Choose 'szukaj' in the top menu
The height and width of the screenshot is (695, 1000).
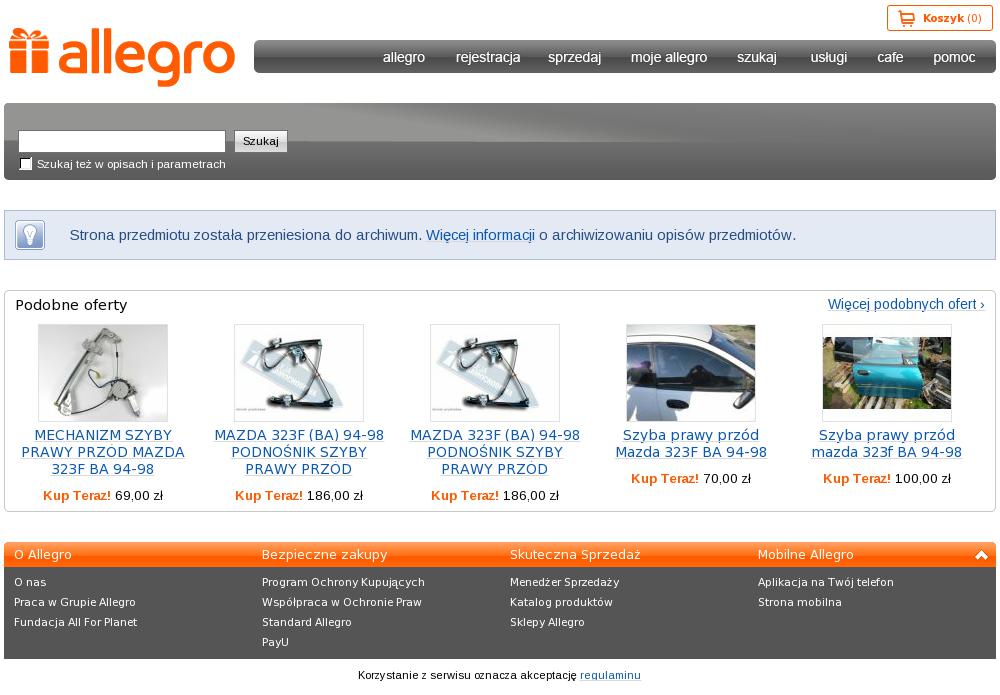click(x=756, y=57)
